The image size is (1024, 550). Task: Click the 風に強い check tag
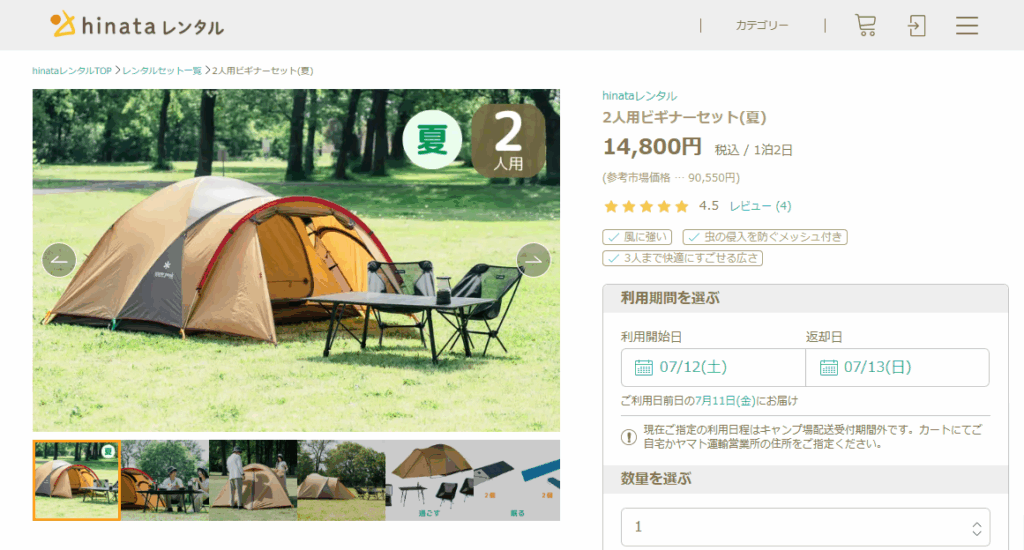(637, 237)
